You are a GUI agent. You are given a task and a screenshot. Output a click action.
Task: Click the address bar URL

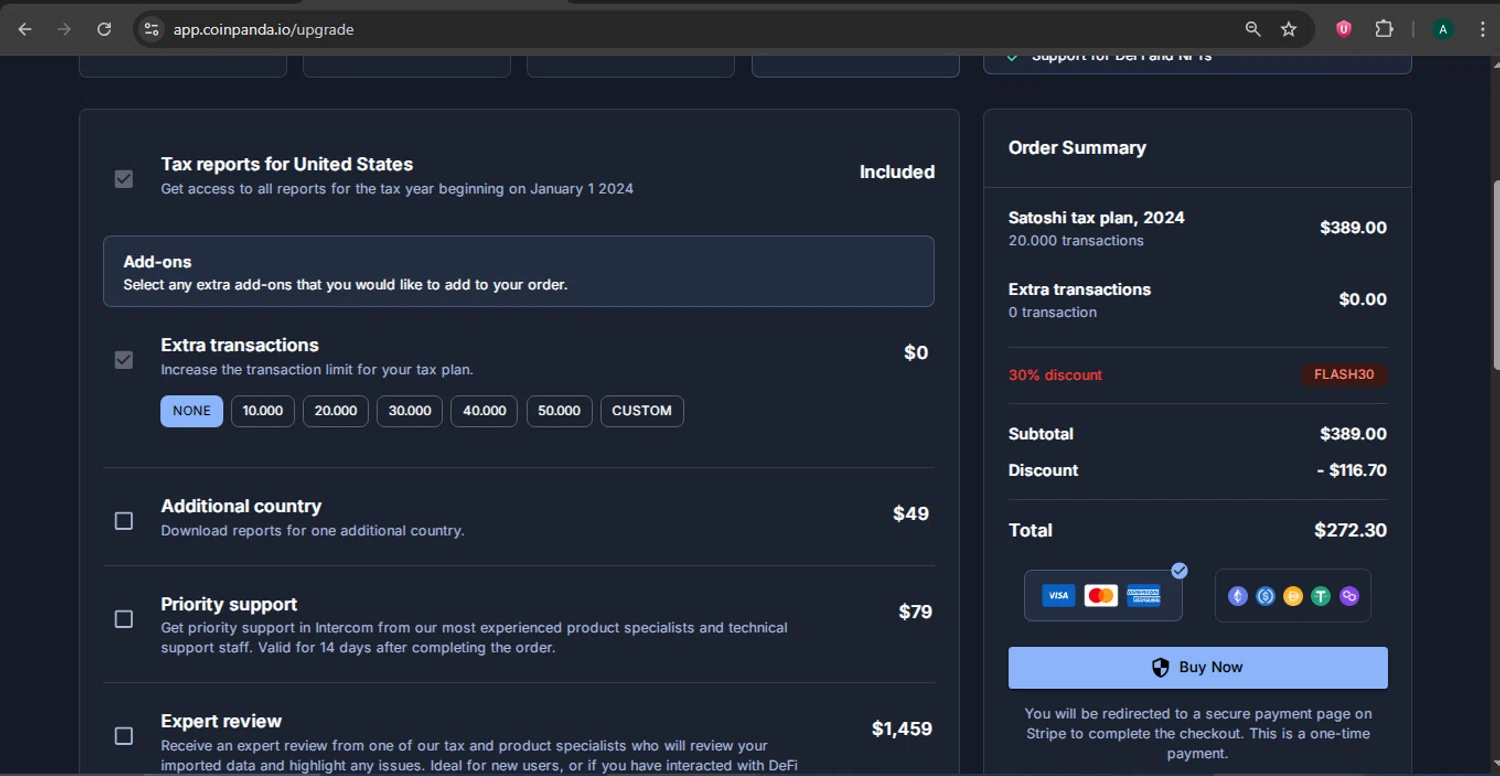click(264, 30)
